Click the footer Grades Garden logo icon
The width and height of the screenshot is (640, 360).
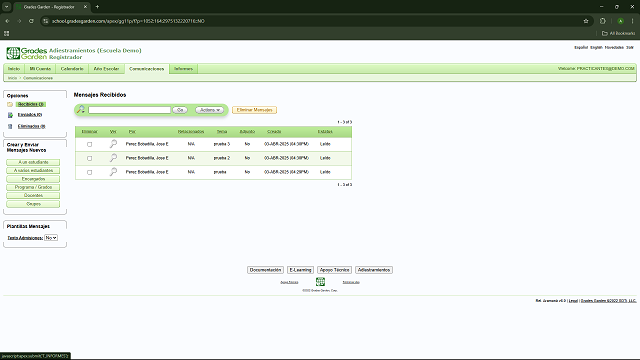320,282
